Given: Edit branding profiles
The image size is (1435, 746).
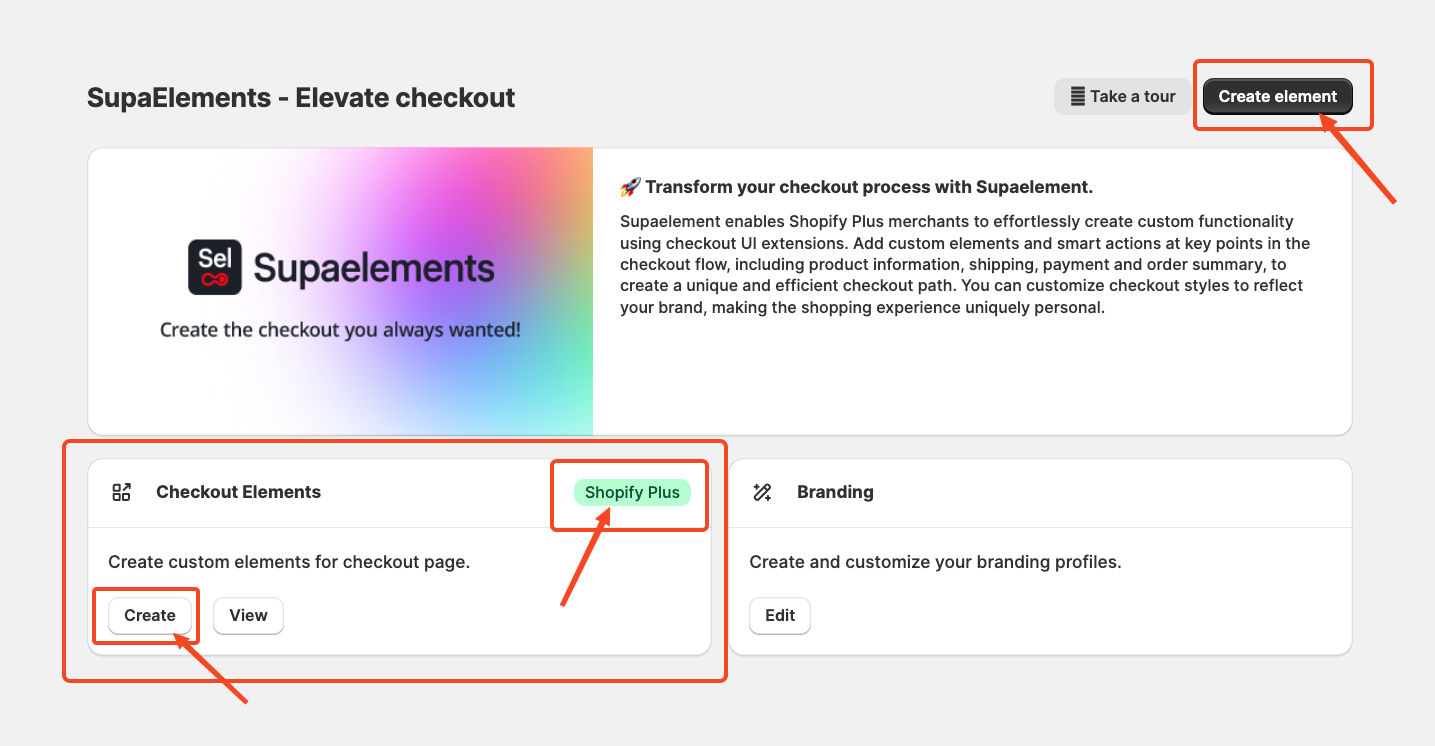Looking at the screenshot, I should pyautogui.click(x=780, y=616).
